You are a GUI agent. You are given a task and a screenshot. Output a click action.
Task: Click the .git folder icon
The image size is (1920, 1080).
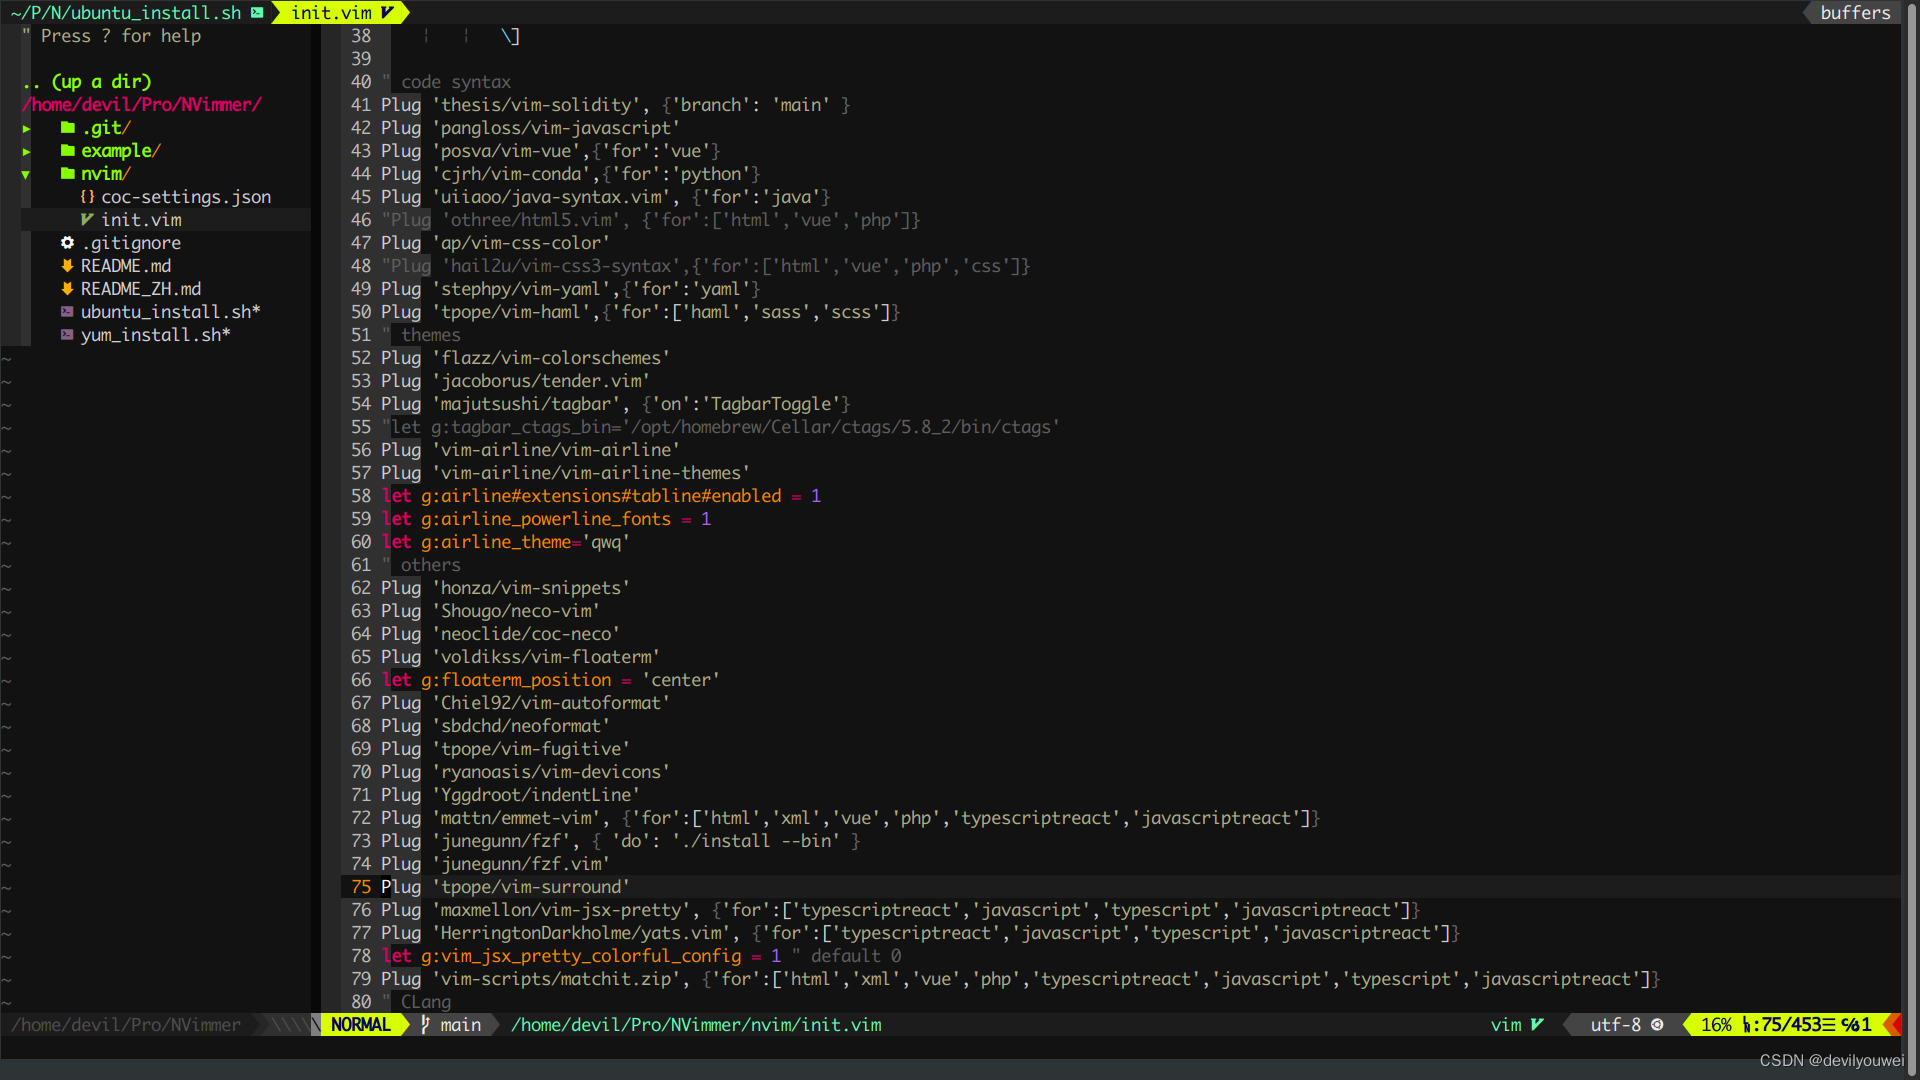point(68,127)
